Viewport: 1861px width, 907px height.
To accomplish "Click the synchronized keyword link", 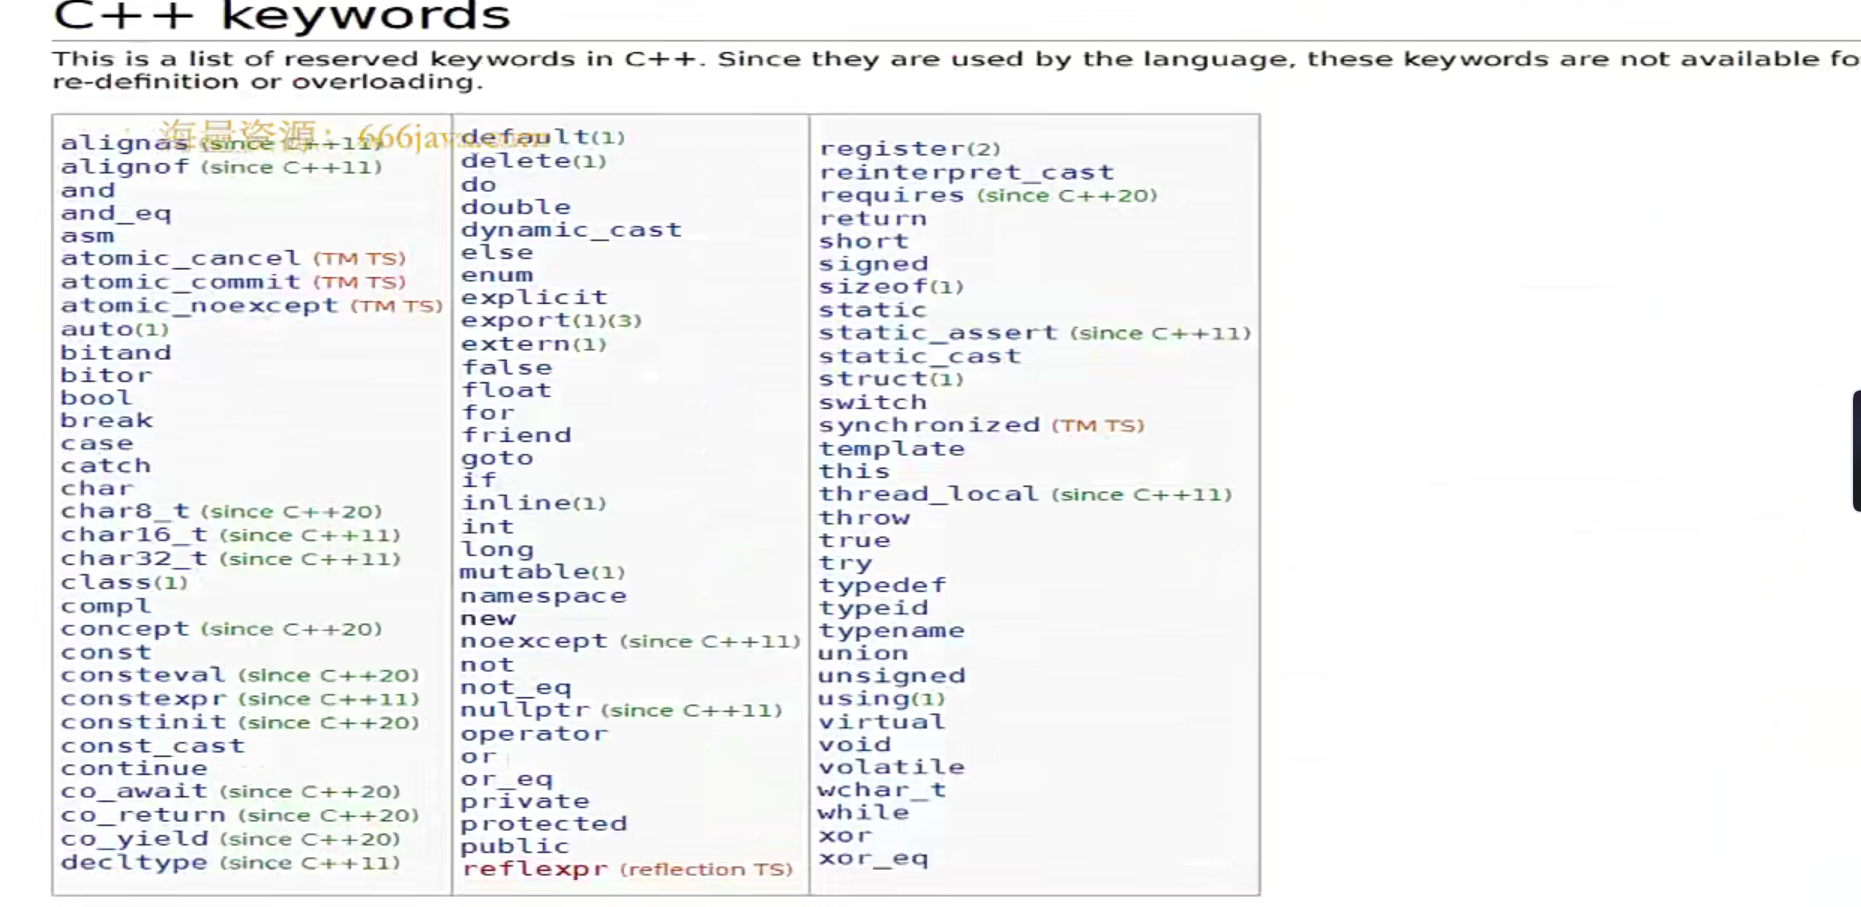I will click(x=929, y=425).
